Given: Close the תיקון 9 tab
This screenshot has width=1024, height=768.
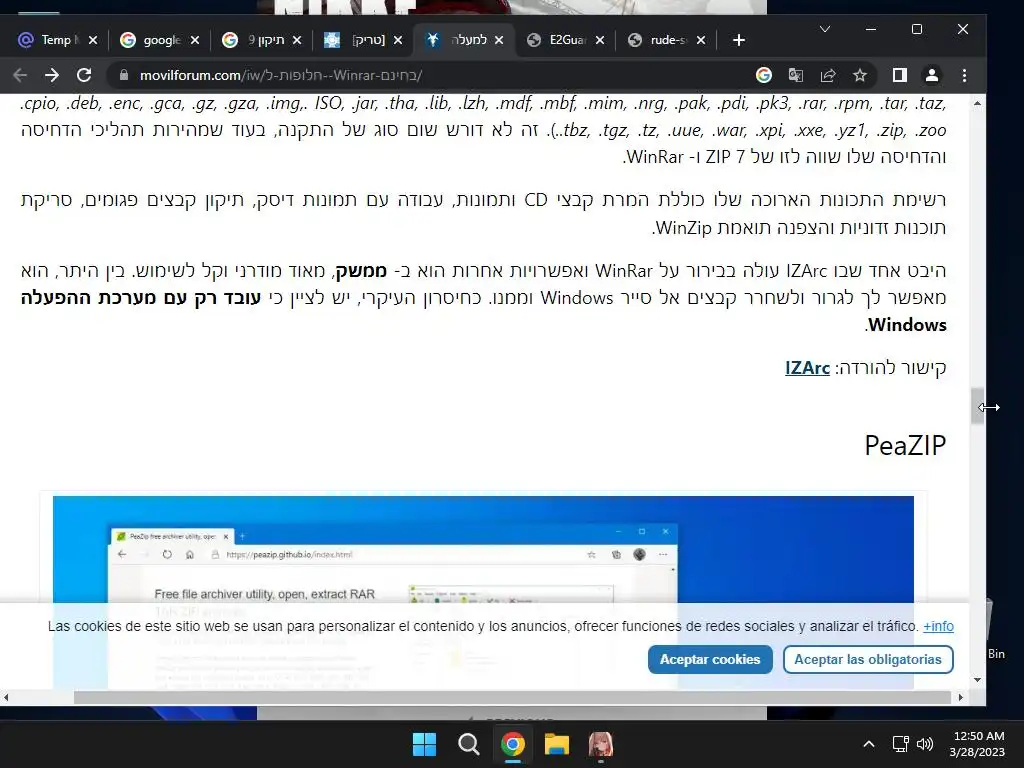Looking at the screenshot, I should 297,40.
